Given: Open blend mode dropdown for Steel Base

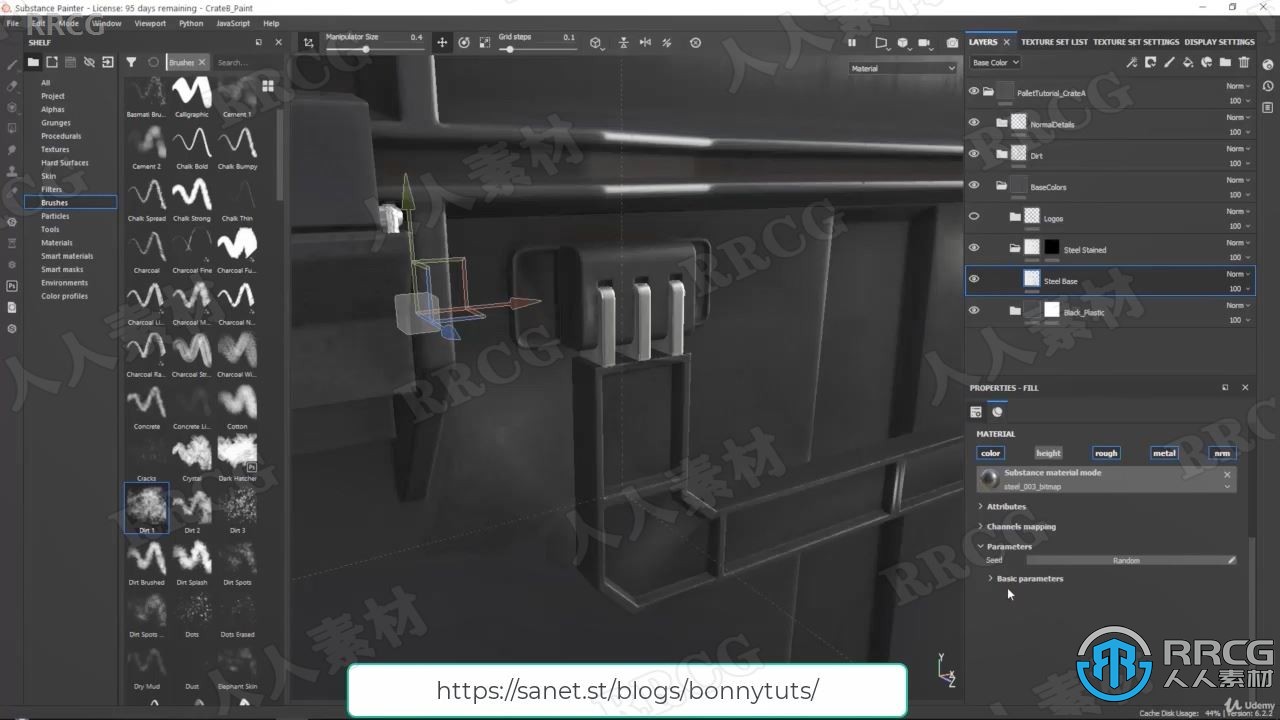Looking at the screenshot, I should click(1238, 274).
